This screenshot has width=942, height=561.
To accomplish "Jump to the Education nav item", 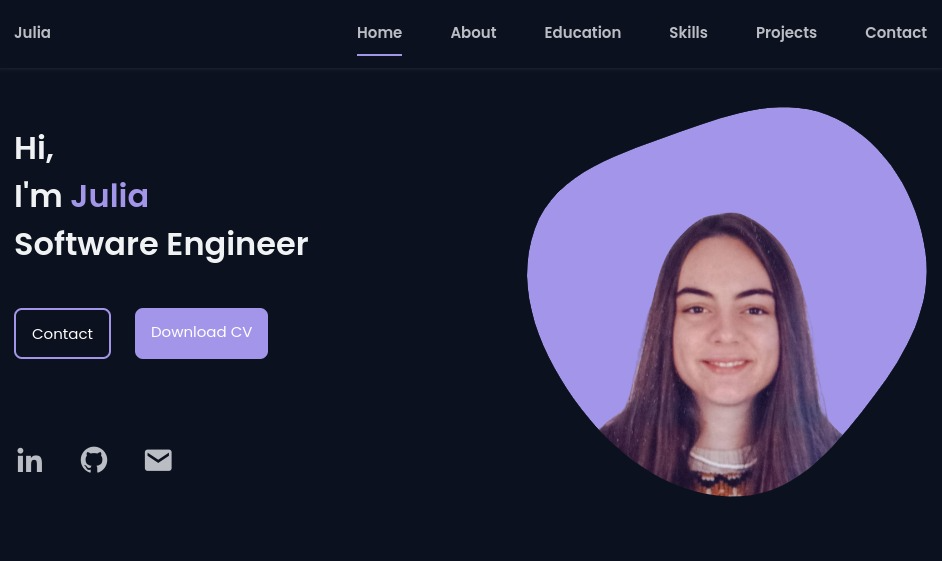I will (x=582, y=32).
